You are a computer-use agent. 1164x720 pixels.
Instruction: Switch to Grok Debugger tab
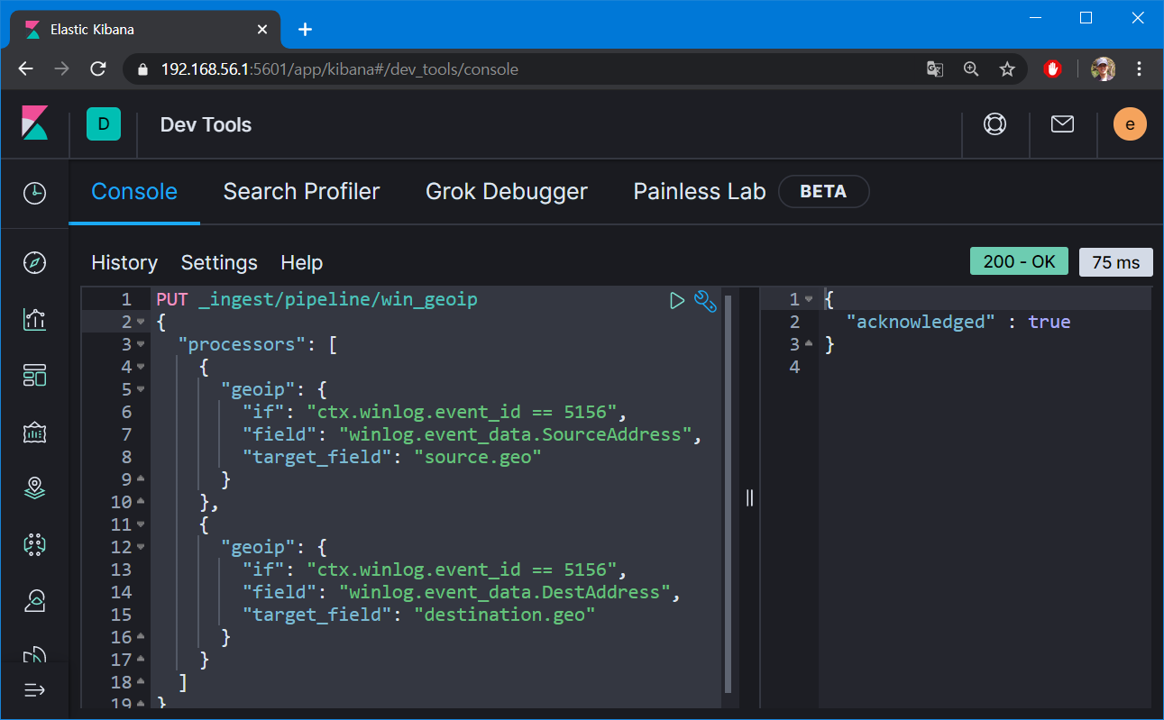506,192
